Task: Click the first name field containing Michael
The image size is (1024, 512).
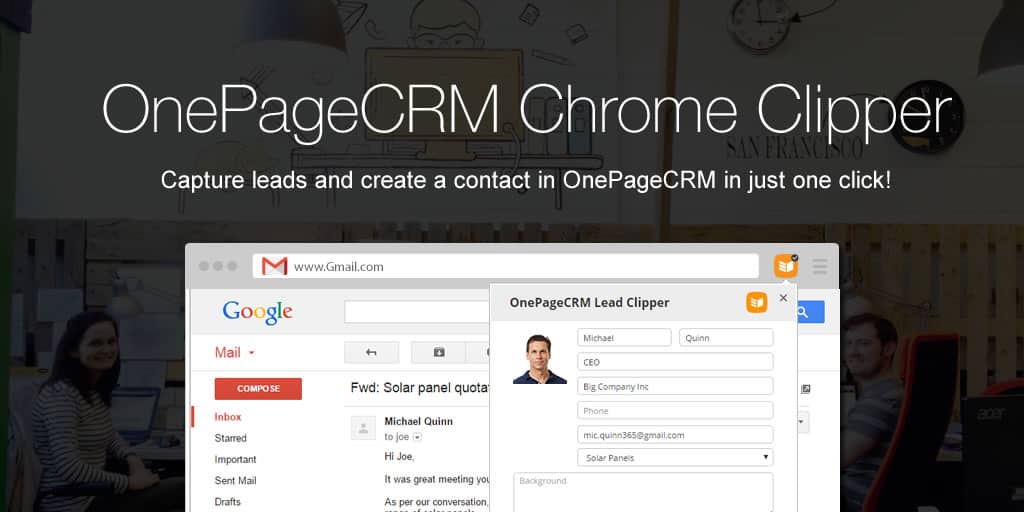Action: (624, 338)
